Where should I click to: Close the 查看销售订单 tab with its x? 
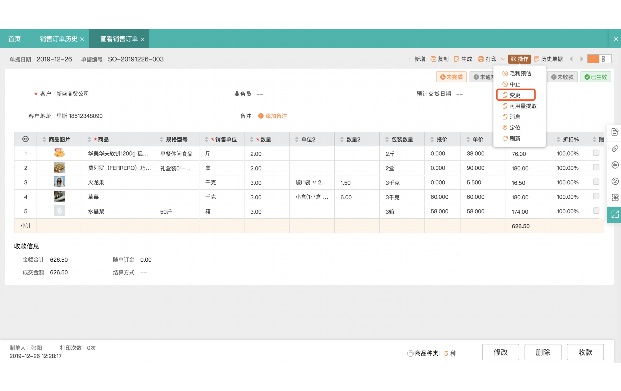click(142, 39)
